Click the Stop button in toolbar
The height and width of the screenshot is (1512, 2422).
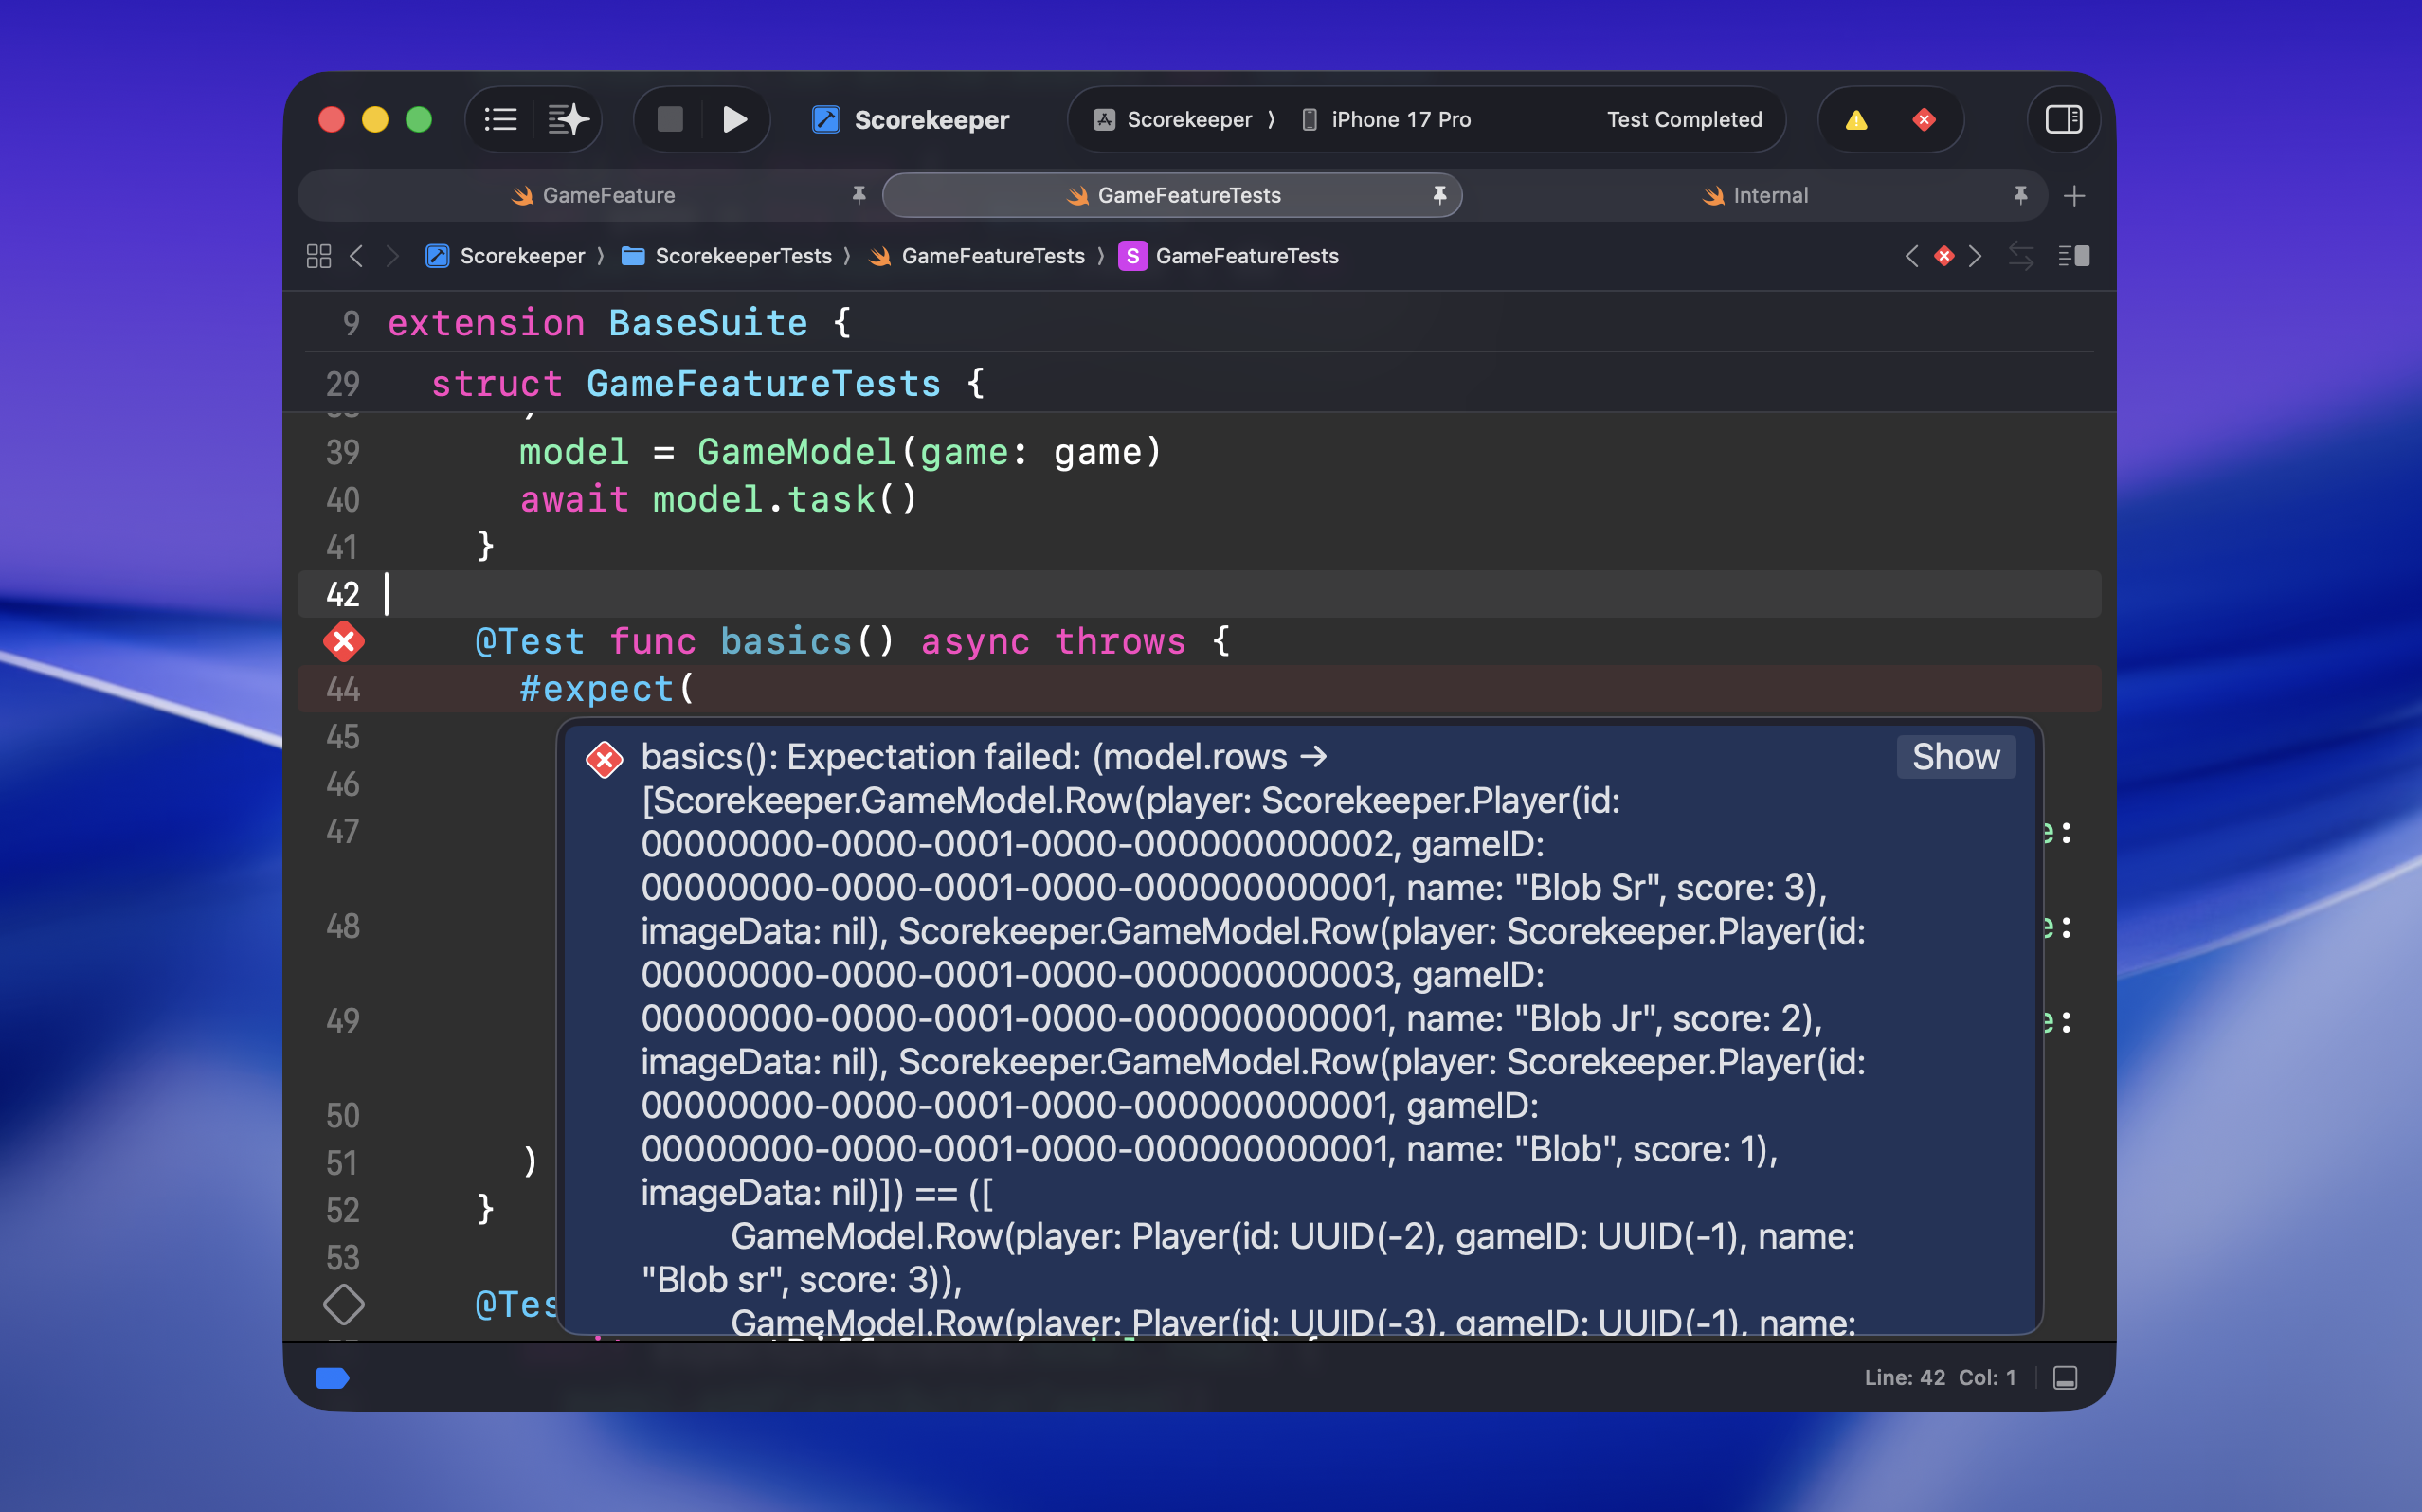click(x=670, y=120)
